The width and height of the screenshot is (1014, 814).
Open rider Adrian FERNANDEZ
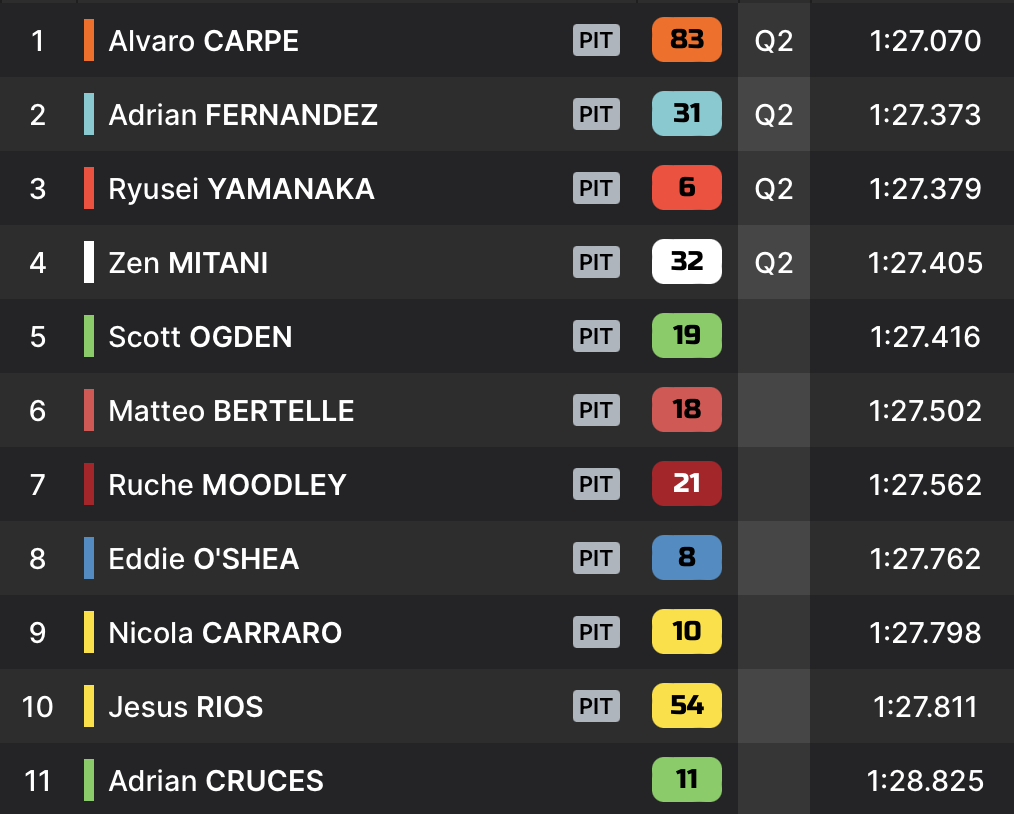click(243, 115)
